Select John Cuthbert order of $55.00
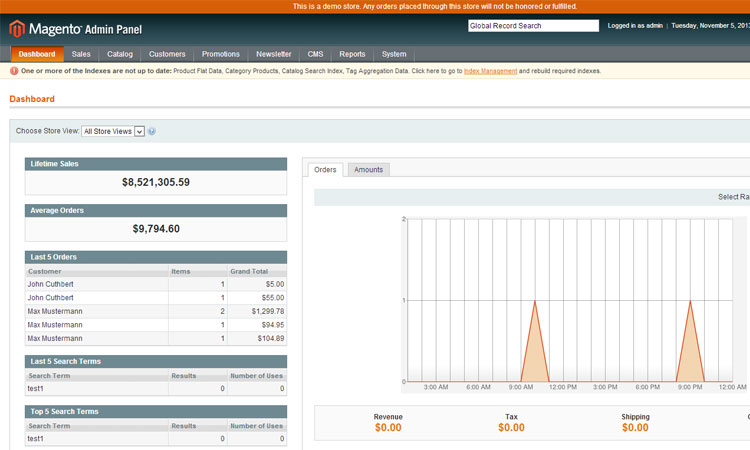750x450 pixels. (156, 297)
